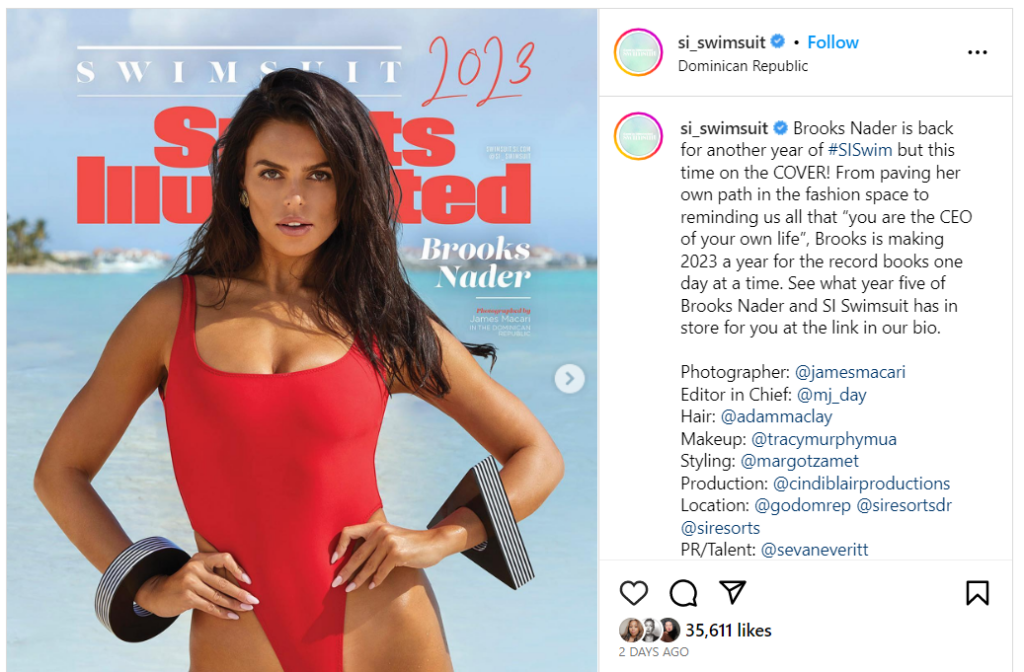The width and height of the screenshot is (1024, 672).
Task: Click the si_swimsuit avatar beside the caption
Action: tap(638, 136)
